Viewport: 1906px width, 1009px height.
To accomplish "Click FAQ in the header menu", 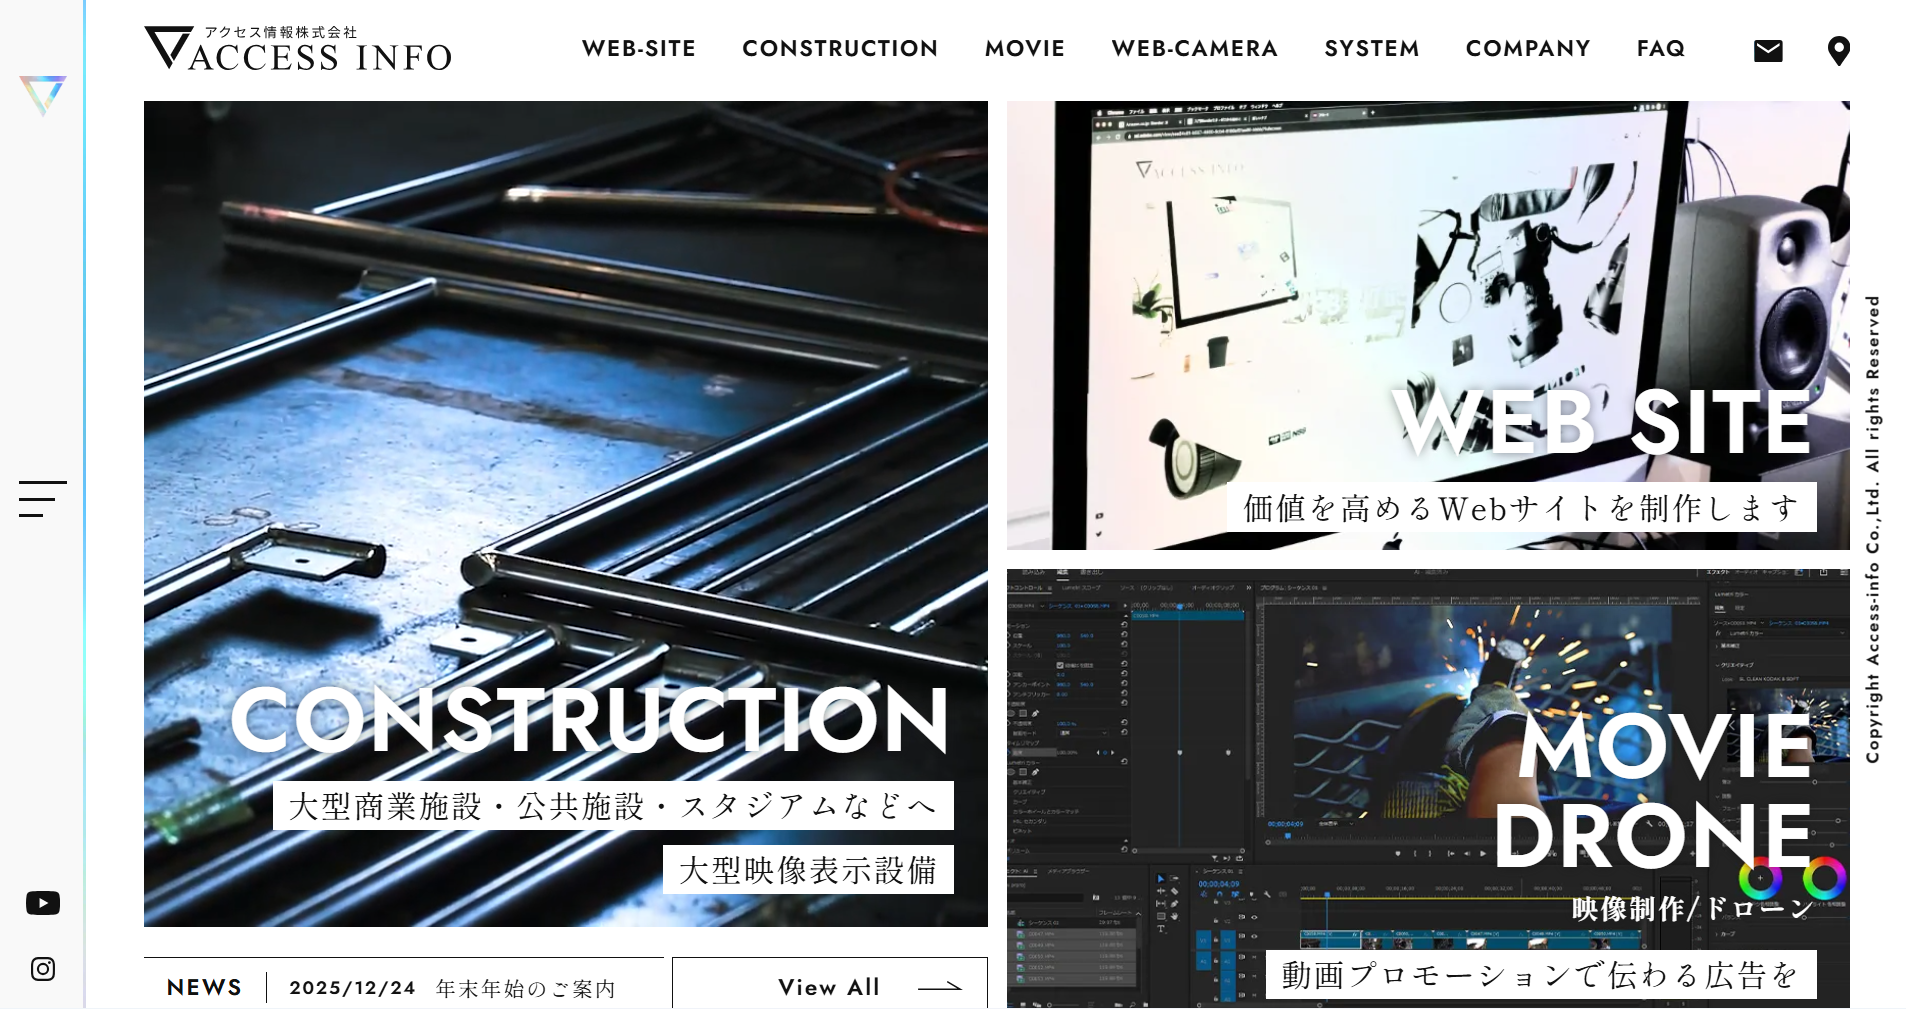I will (1660, 49).
